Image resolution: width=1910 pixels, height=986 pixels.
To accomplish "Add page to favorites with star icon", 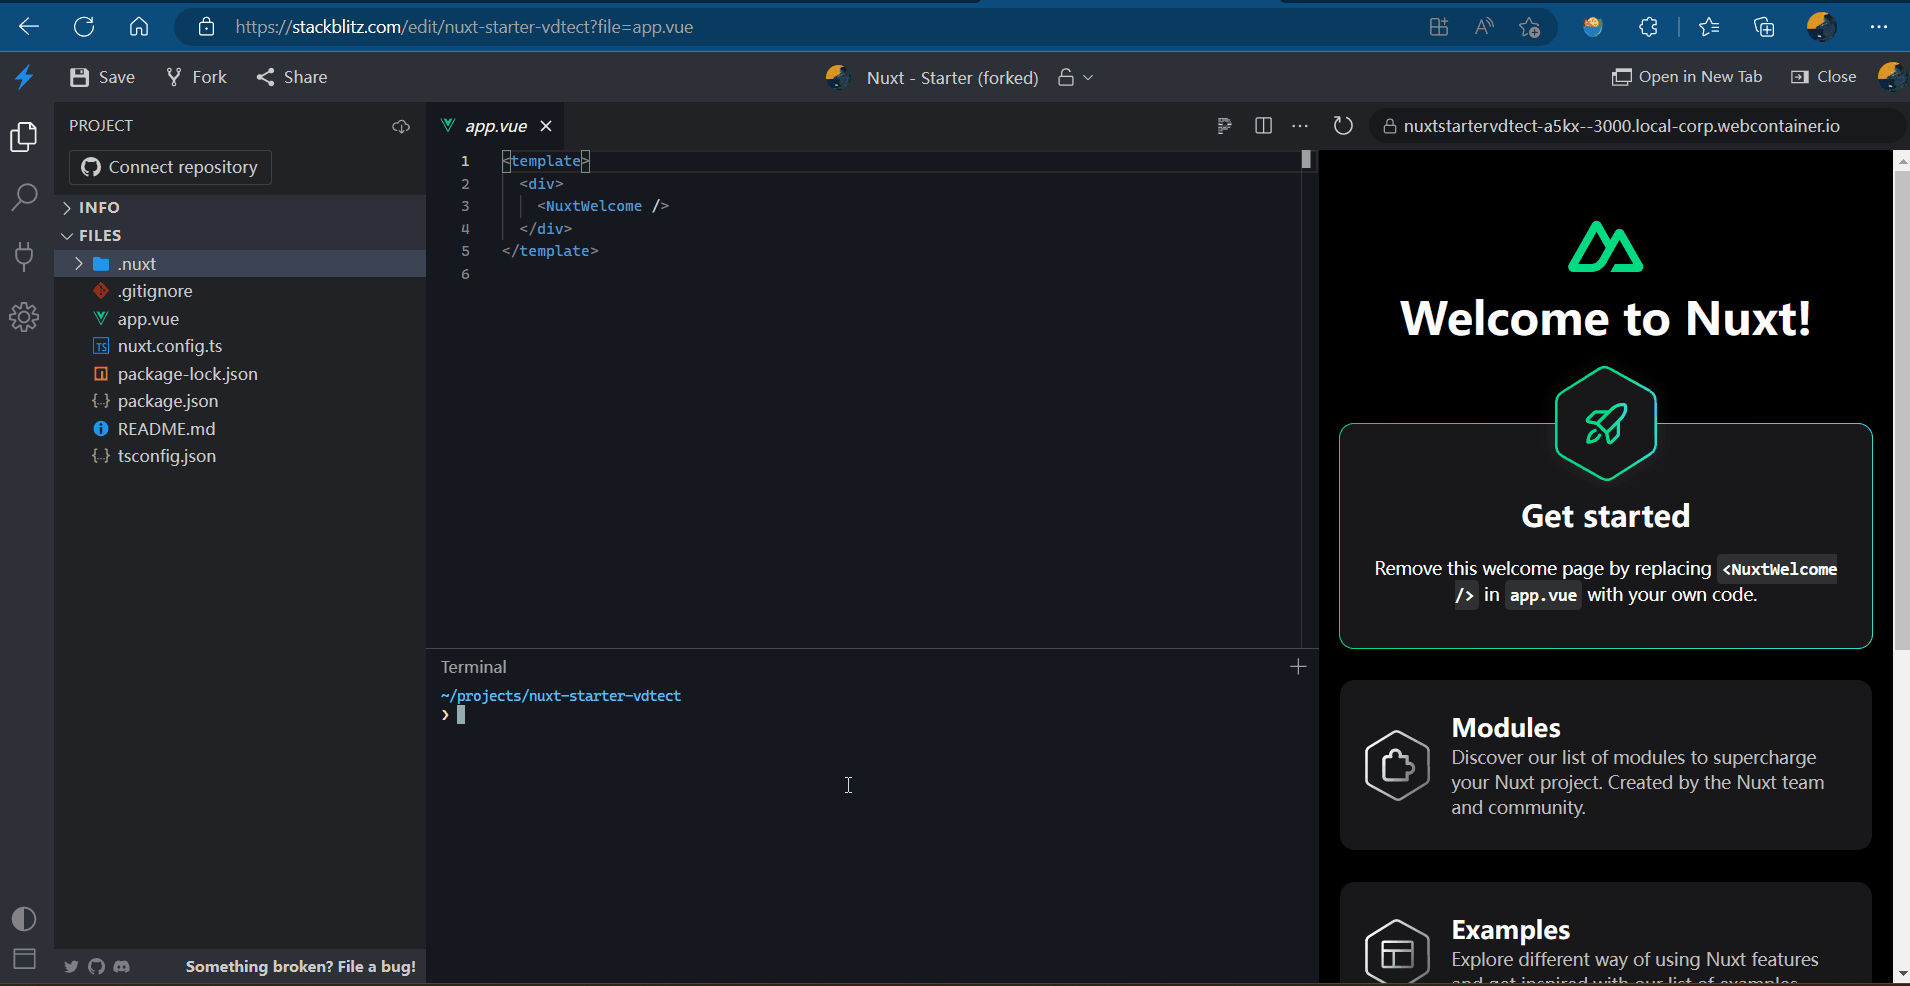I will pos(1529,27).
